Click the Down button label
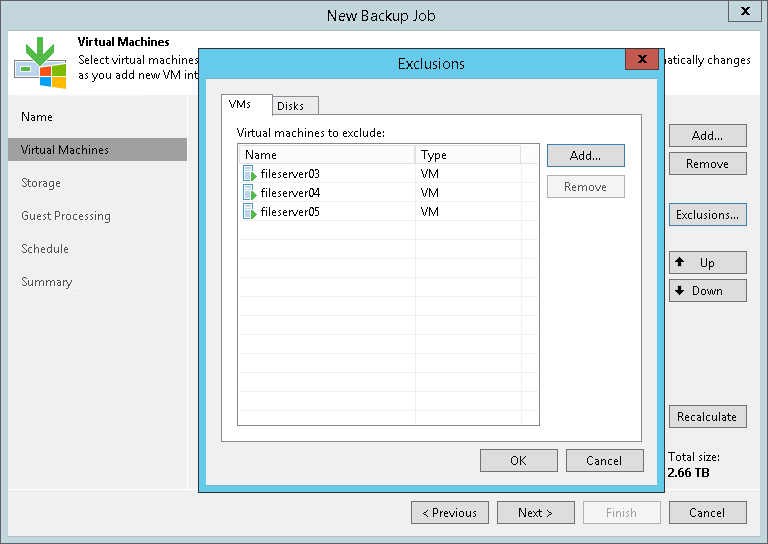The width and height of the screenshot is (768, 544). coord(707,291)
